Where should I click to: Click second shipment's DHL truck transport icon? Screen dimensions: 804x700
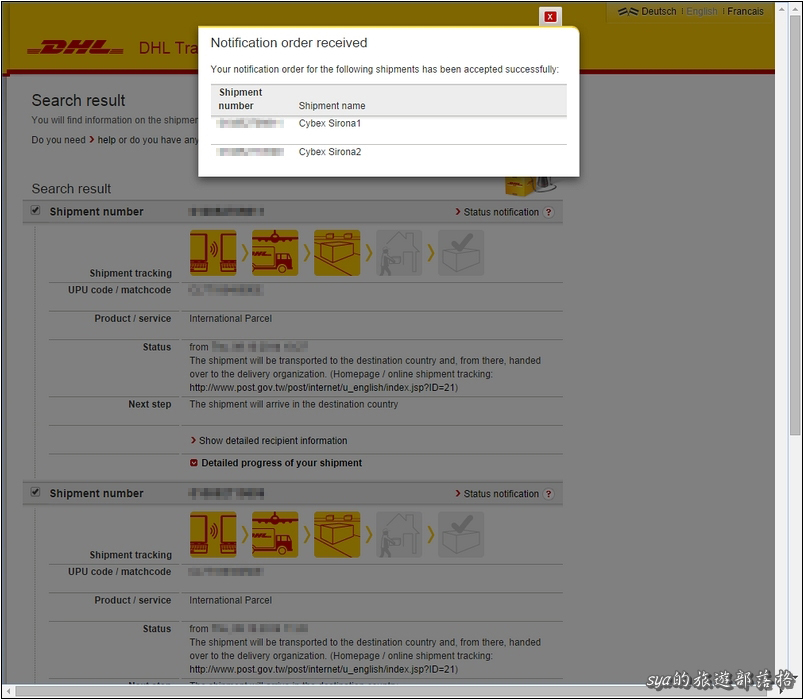click(x=275, y=534)
